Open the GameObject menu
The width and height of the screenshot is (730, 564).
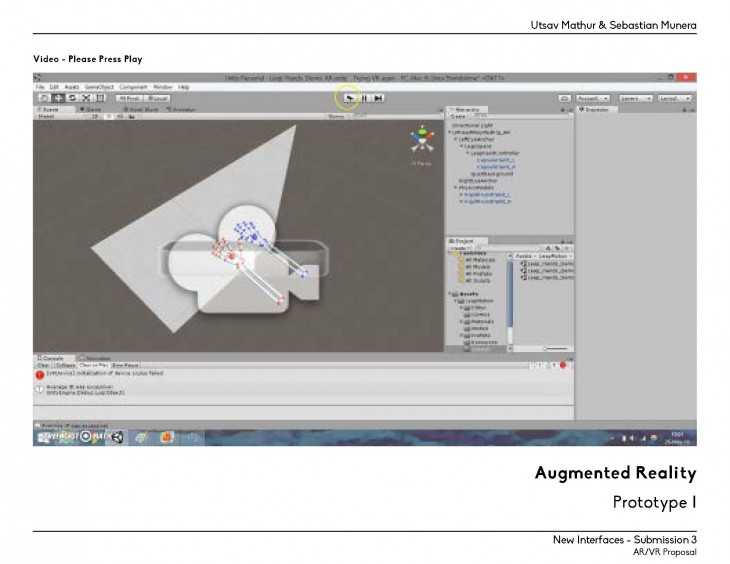100,87
